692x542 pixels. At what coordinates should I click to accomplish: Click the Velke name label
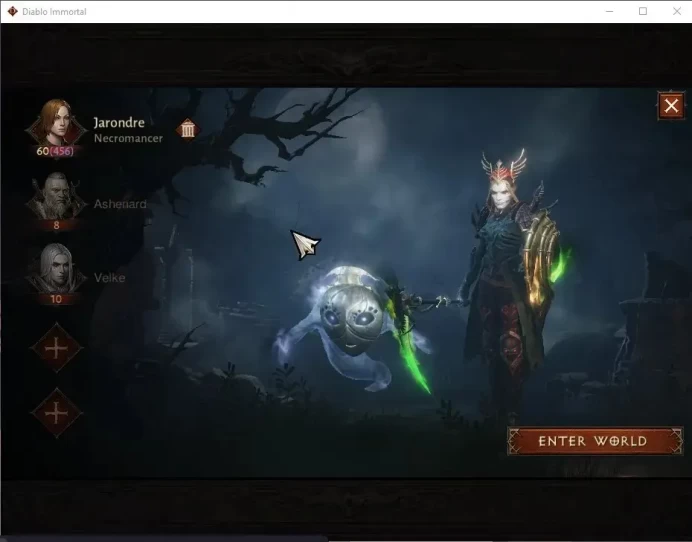(109, 278)
